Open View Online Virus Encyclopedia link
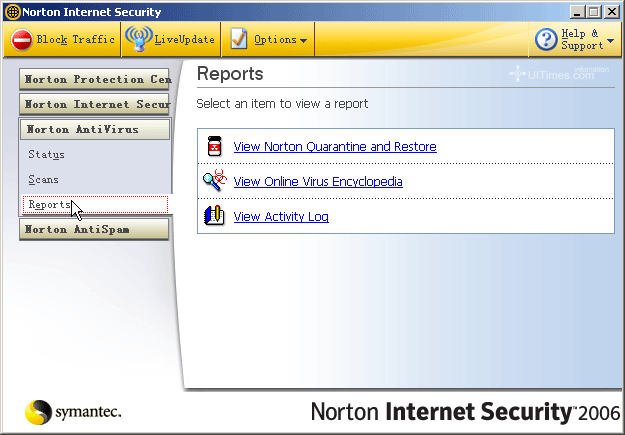 318,182
